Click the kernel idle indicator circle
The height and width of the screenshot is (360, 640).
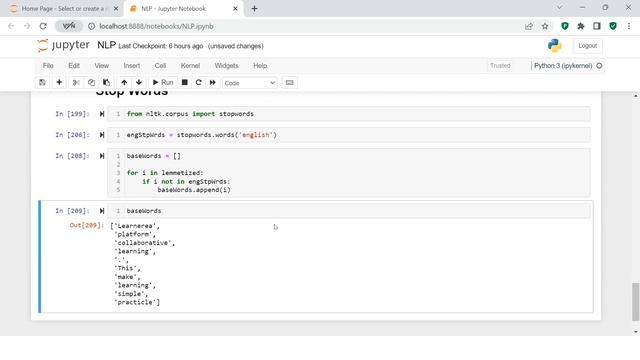(599, 66)
